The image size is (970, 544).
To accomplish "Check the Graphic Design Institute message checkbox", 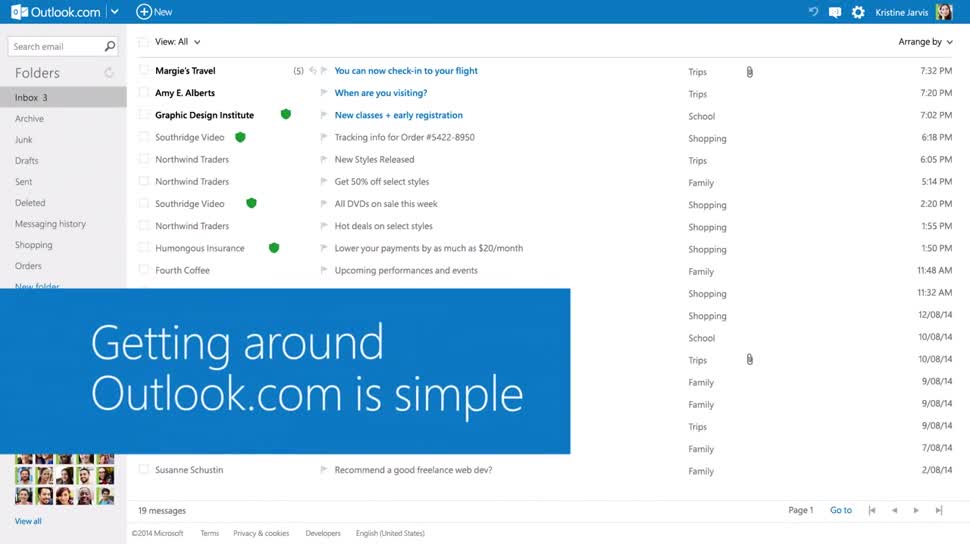I will [x=144, y=114].
